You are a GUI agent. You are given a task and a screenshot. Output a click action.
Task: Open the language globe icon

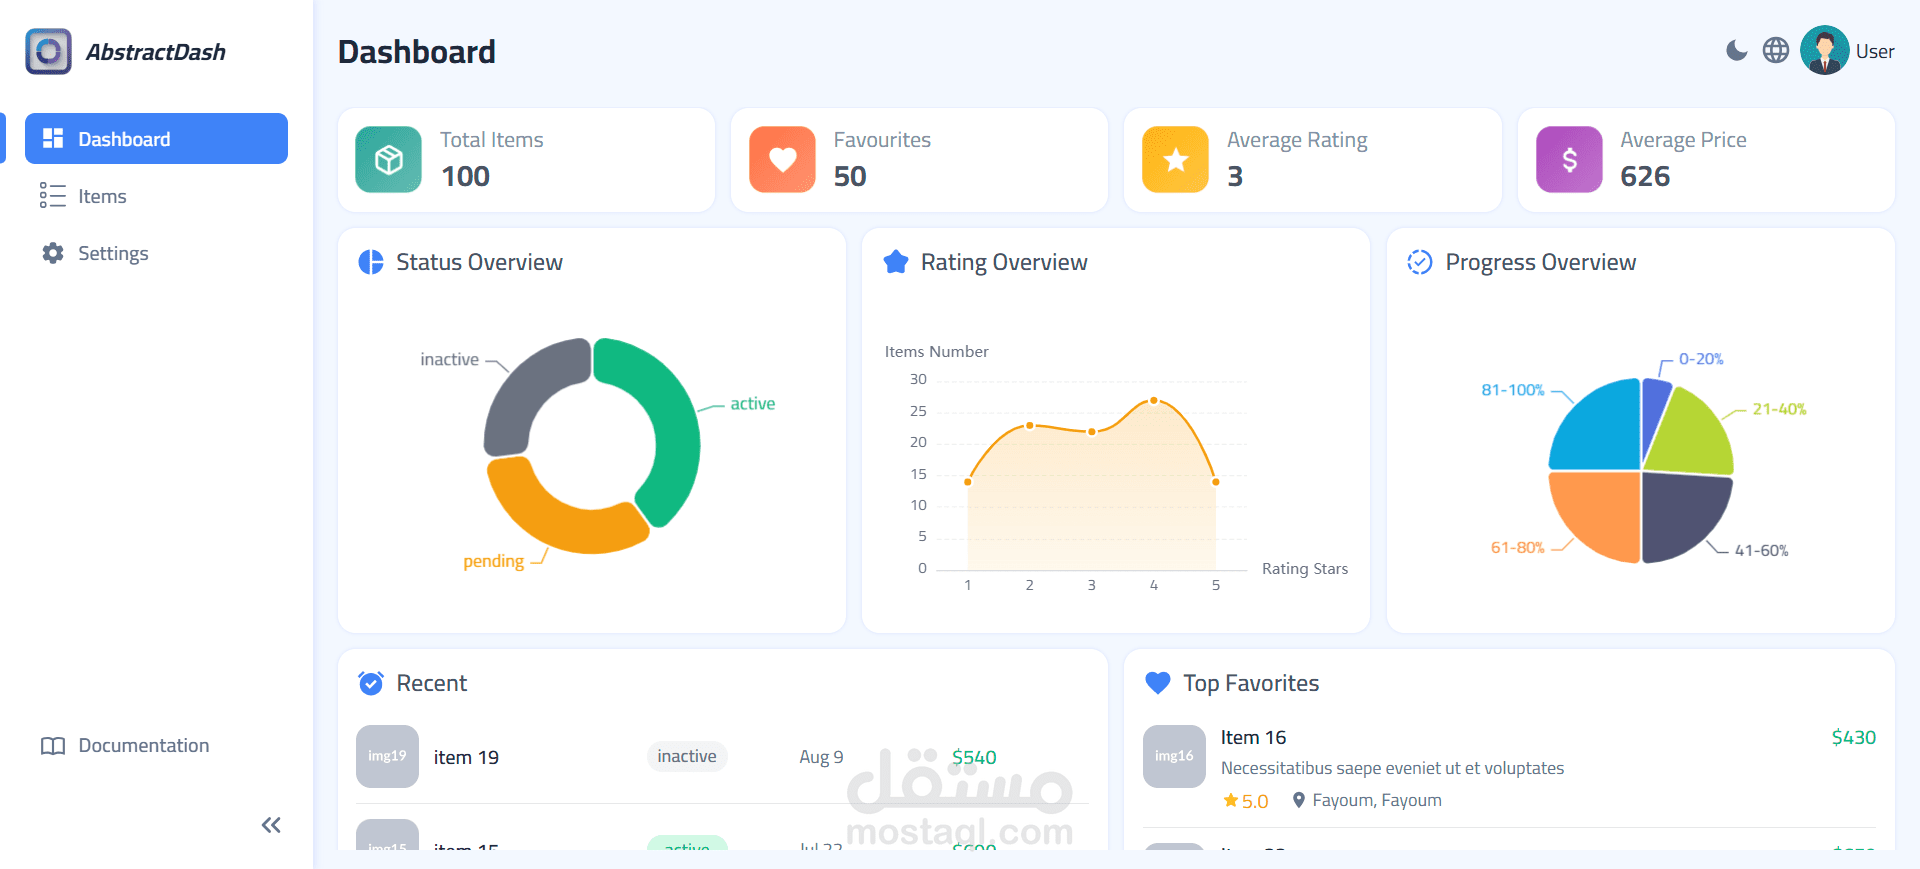click(x=1776, y=50)
